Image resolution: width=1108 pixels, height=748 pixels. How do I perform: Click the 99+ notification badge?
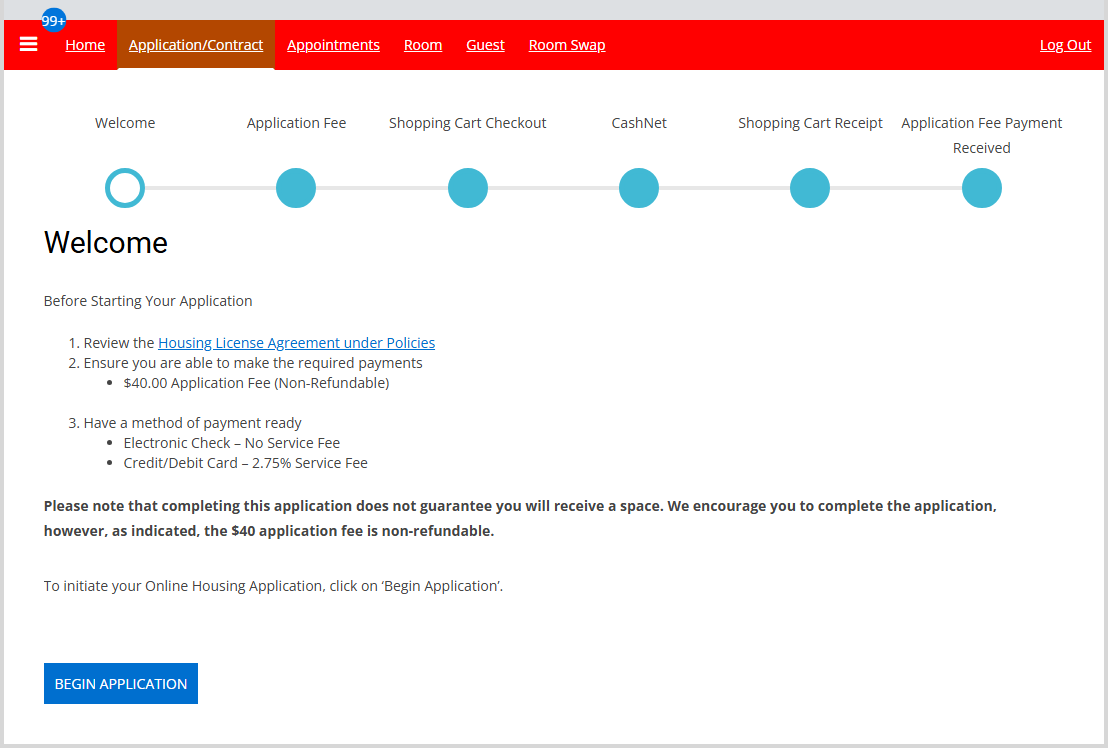[54, 20]
